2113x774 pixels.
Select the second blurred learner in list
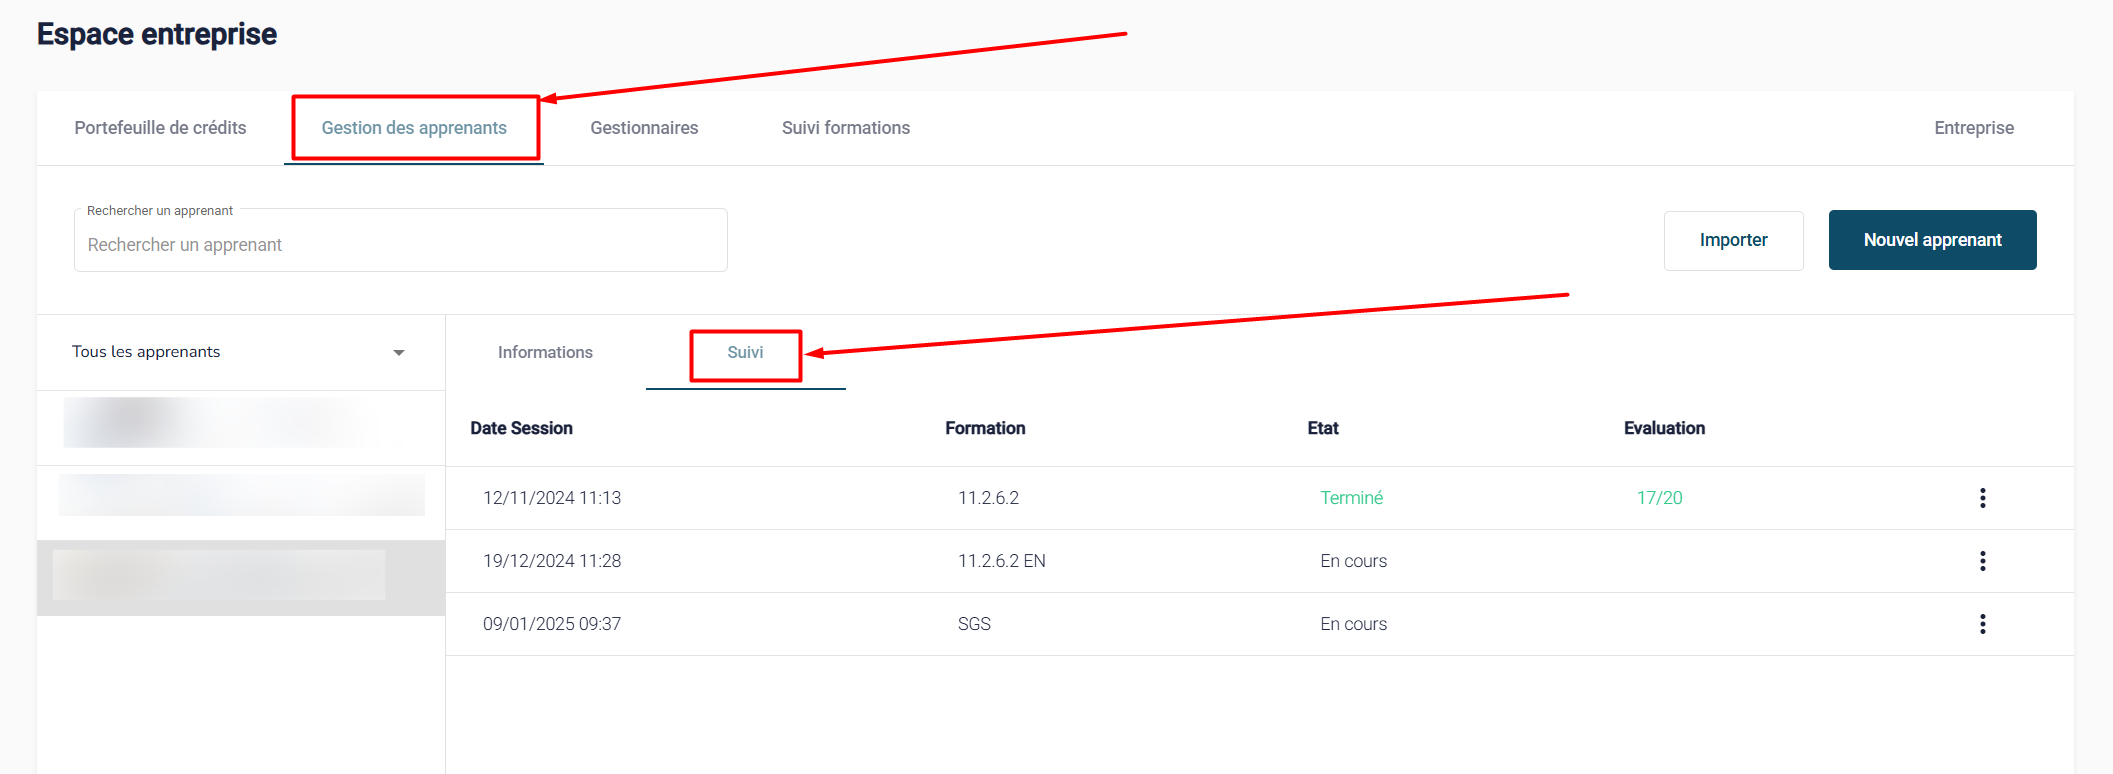[x=240, y=495]
